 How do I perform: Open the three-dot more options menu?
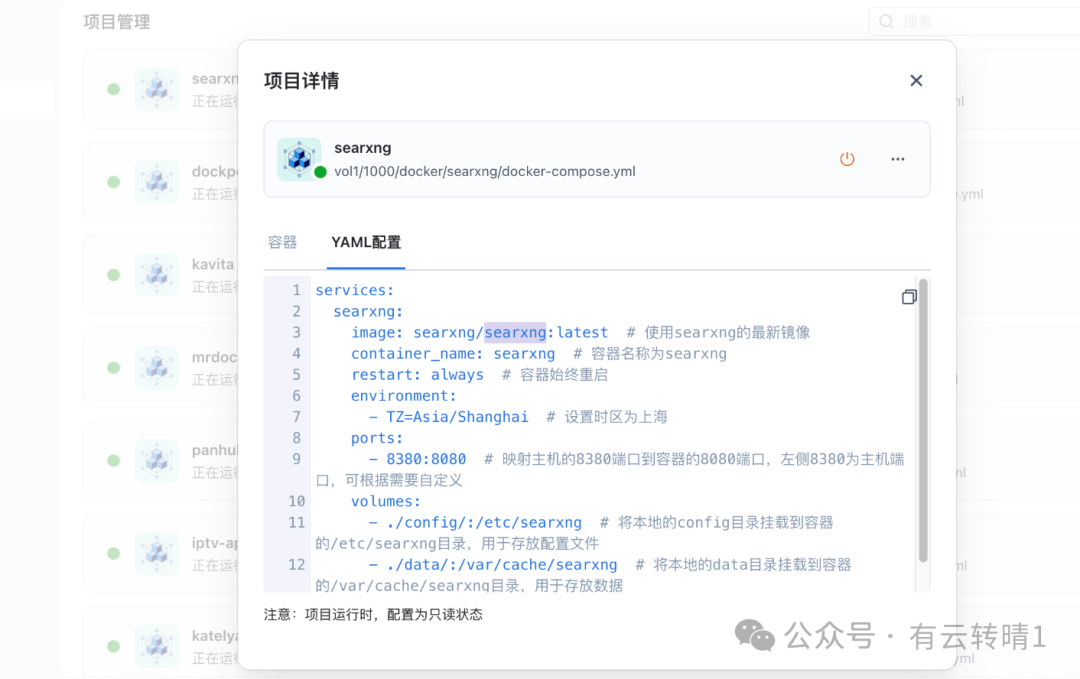tap(897, 159)
